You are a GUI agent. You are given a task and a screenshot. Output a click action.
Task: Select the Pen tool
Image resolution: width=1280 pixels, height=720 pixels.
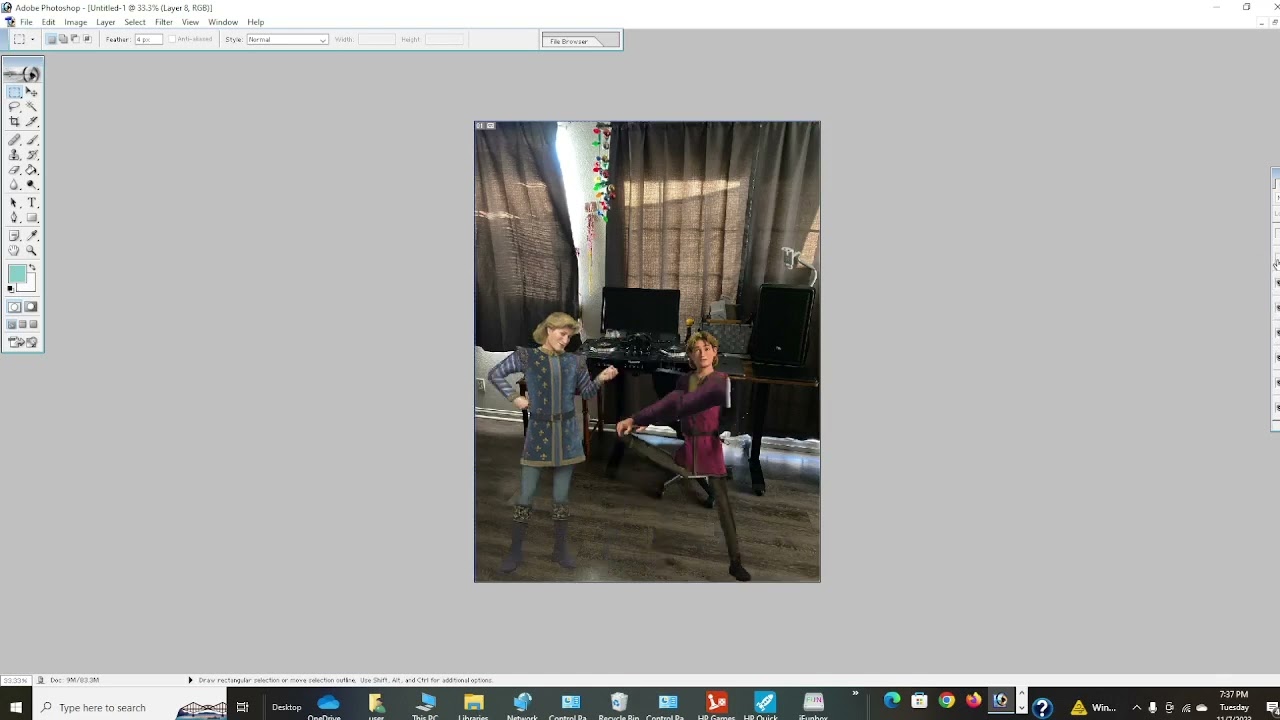tap(14, 217)
